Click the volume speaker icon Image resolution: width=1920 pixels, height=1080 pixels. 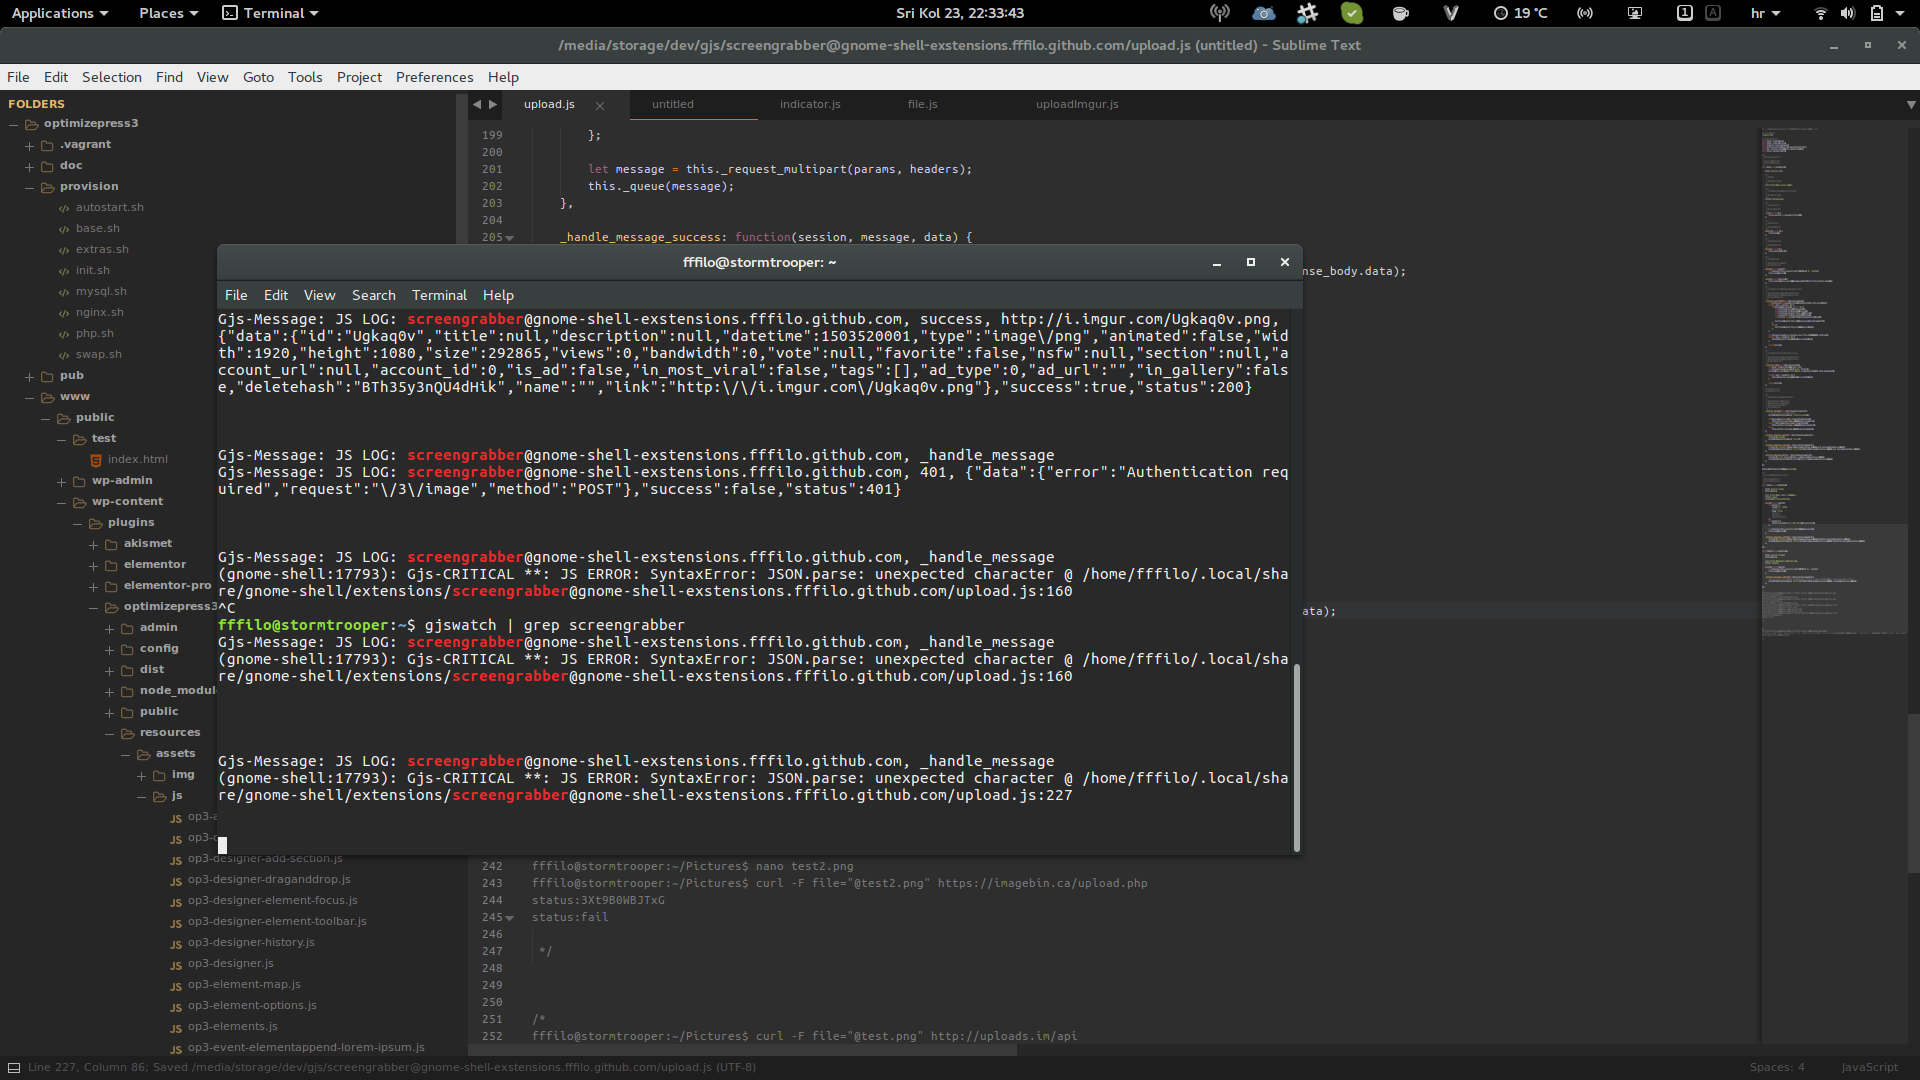pos(1848,13)
